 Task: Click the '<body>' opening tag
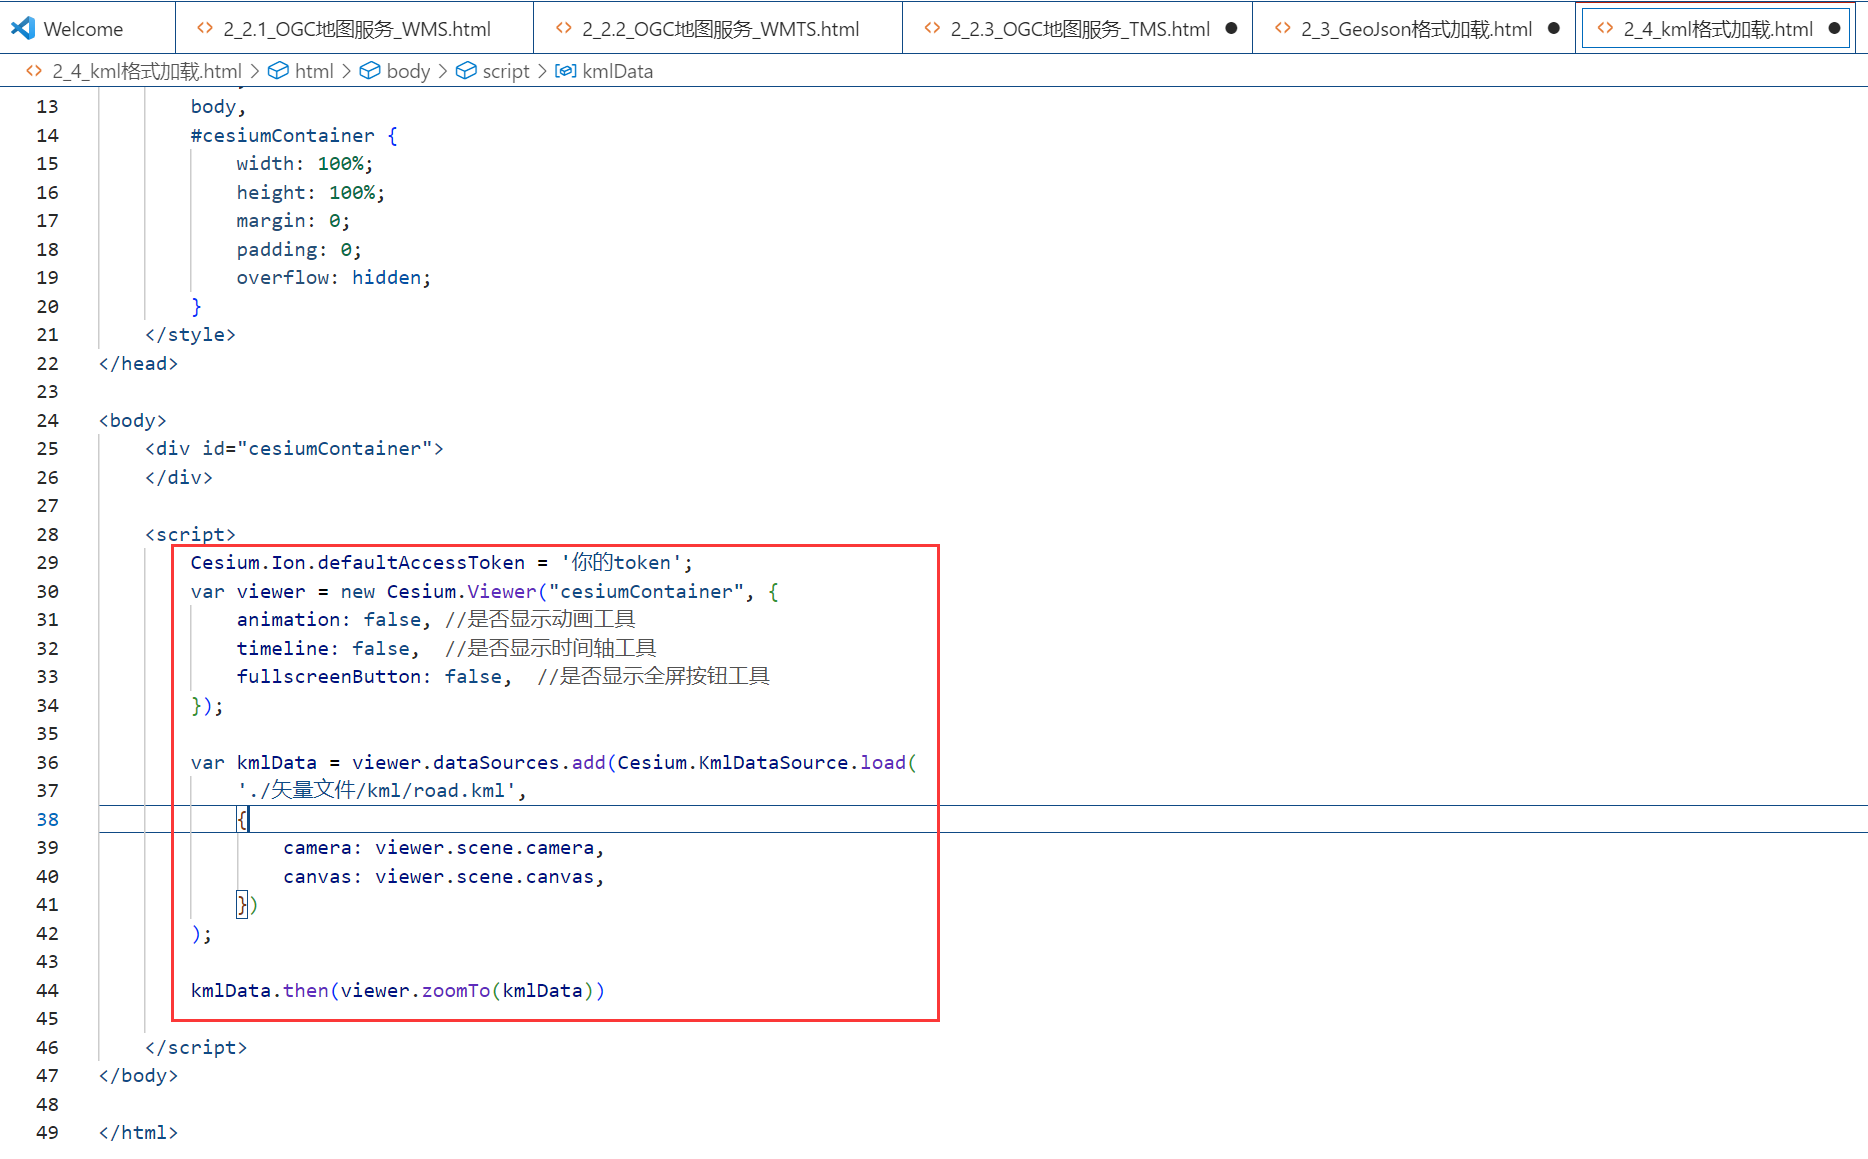point(132,420)
